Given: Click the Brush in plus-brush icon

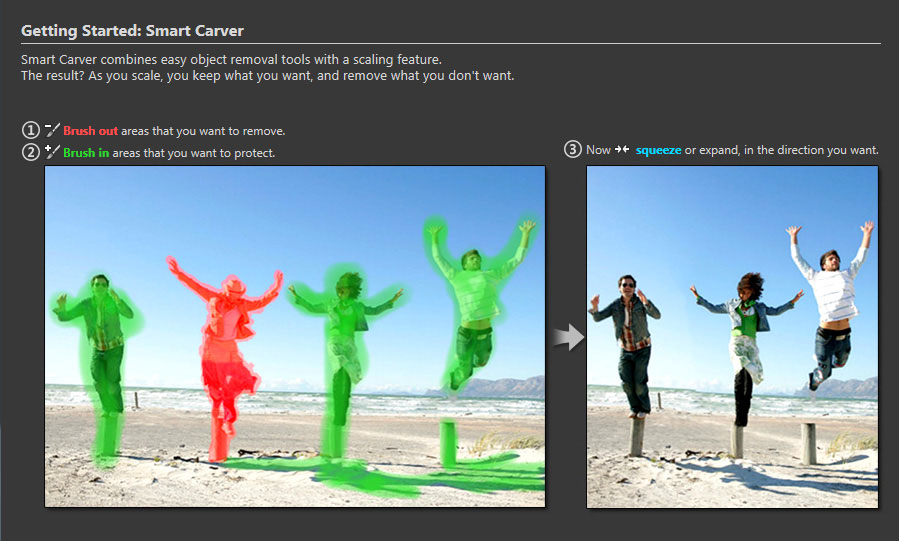Looking at the screenshot, I should click(x=53, y=152).
